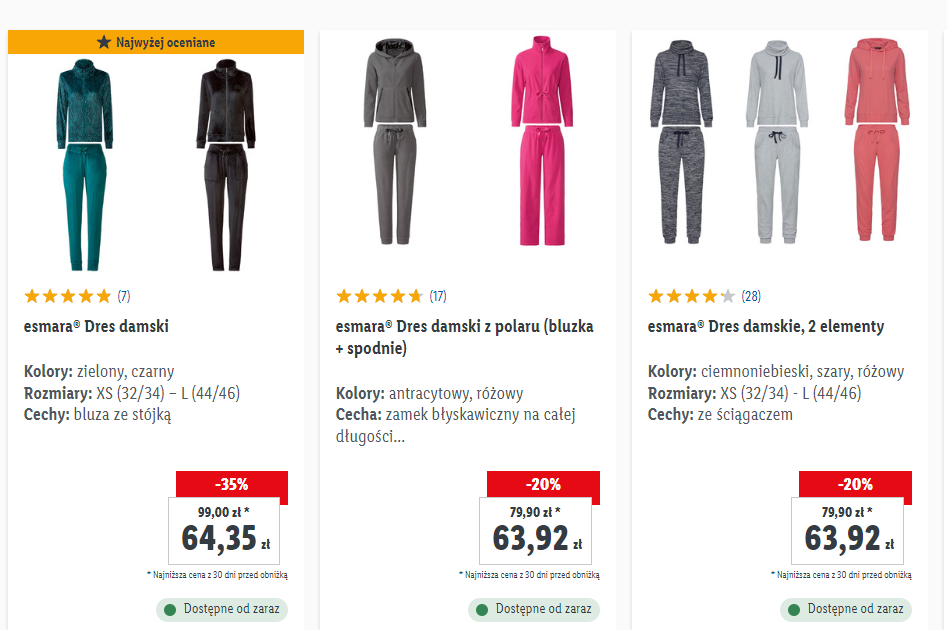
Task: Click the black velour tracksuit image
Action: tap(226, 164)
